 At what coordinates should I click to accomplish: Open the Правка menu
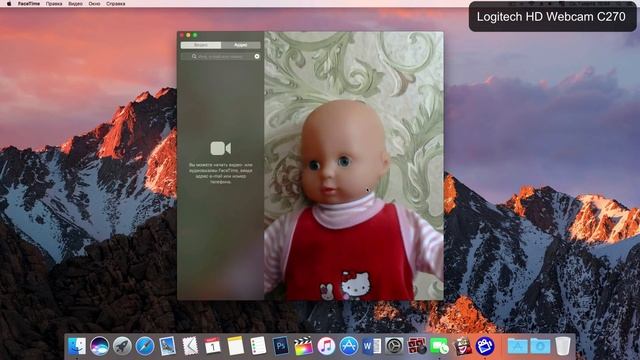[x=54, y=4]
